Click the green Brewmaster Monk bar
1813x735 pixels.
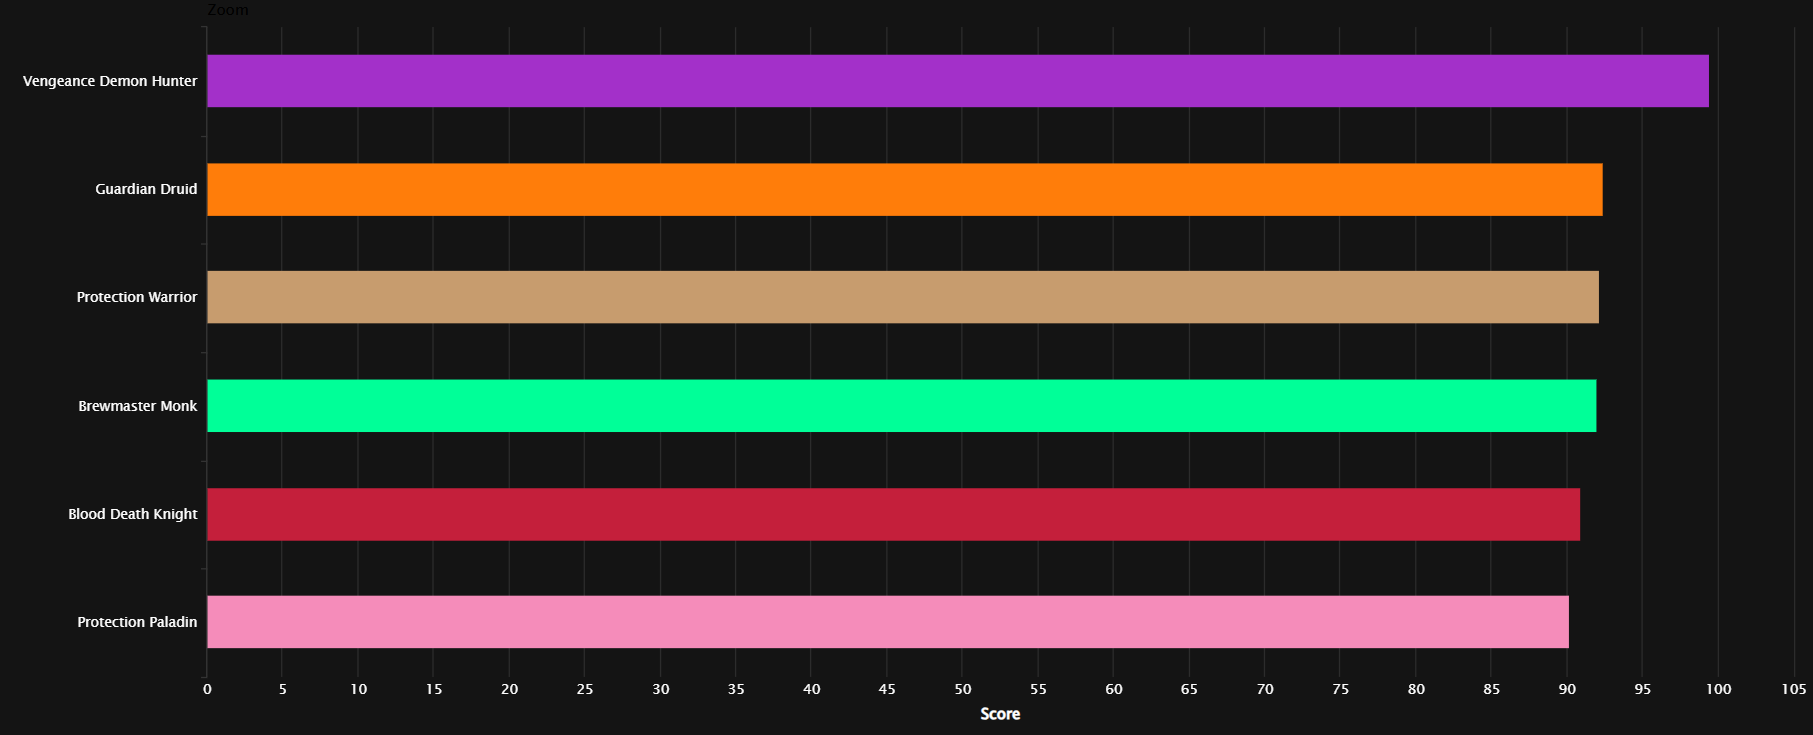point(902,405)
